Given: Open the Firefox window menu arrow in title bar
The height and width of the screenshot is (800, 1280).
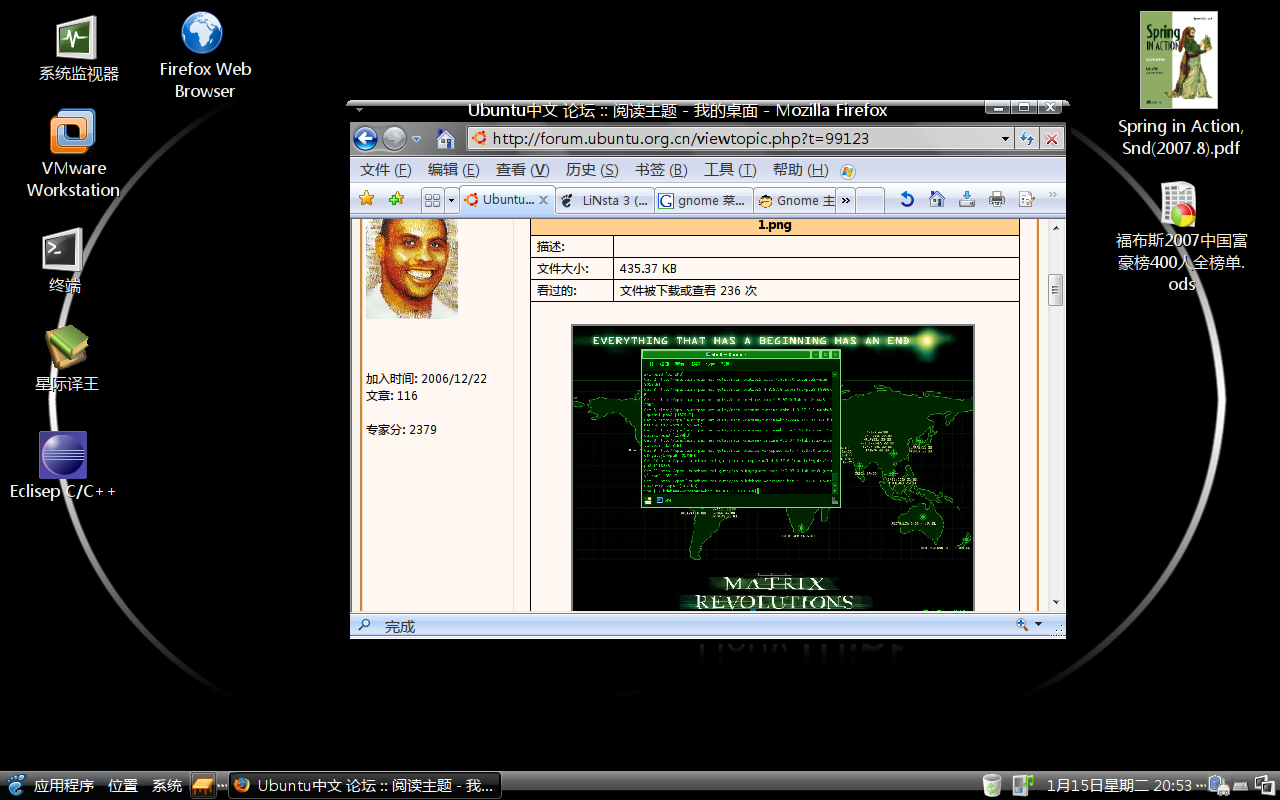Looking at the screenshot, I should click(x=359, y=110).
